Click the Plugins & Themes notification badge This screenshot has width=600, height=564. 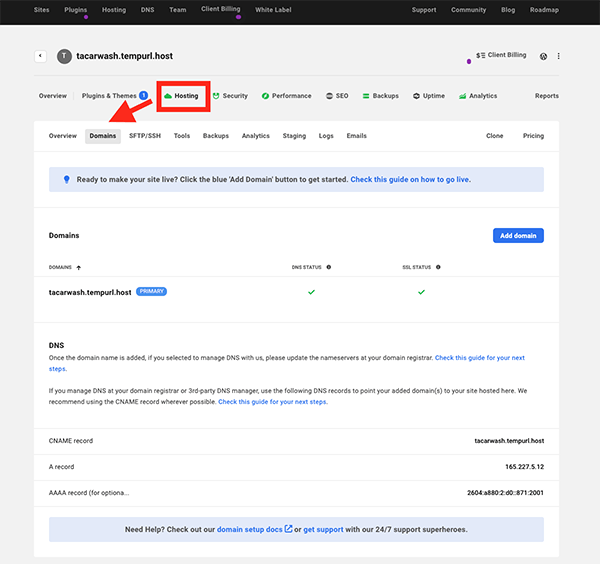(x=143, y=95)
